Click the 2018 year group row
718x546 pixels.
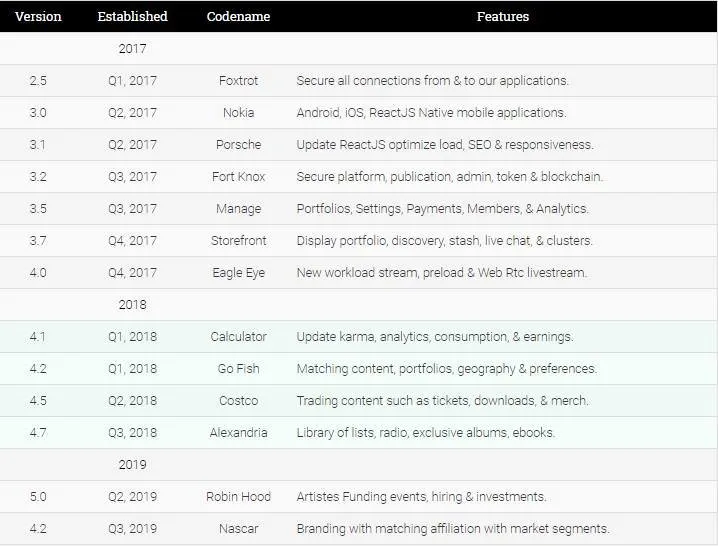coord(359,305)
